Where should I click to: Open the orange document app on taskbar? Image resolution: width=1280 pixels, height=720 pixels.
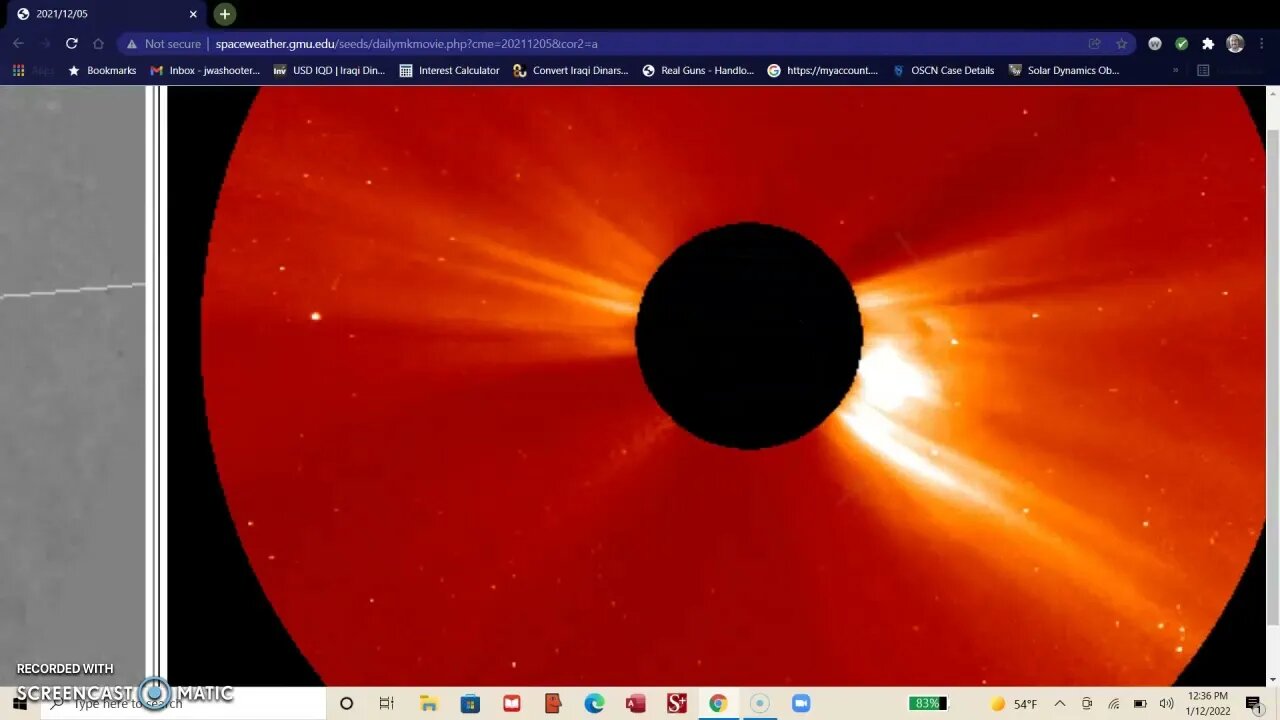553,704
